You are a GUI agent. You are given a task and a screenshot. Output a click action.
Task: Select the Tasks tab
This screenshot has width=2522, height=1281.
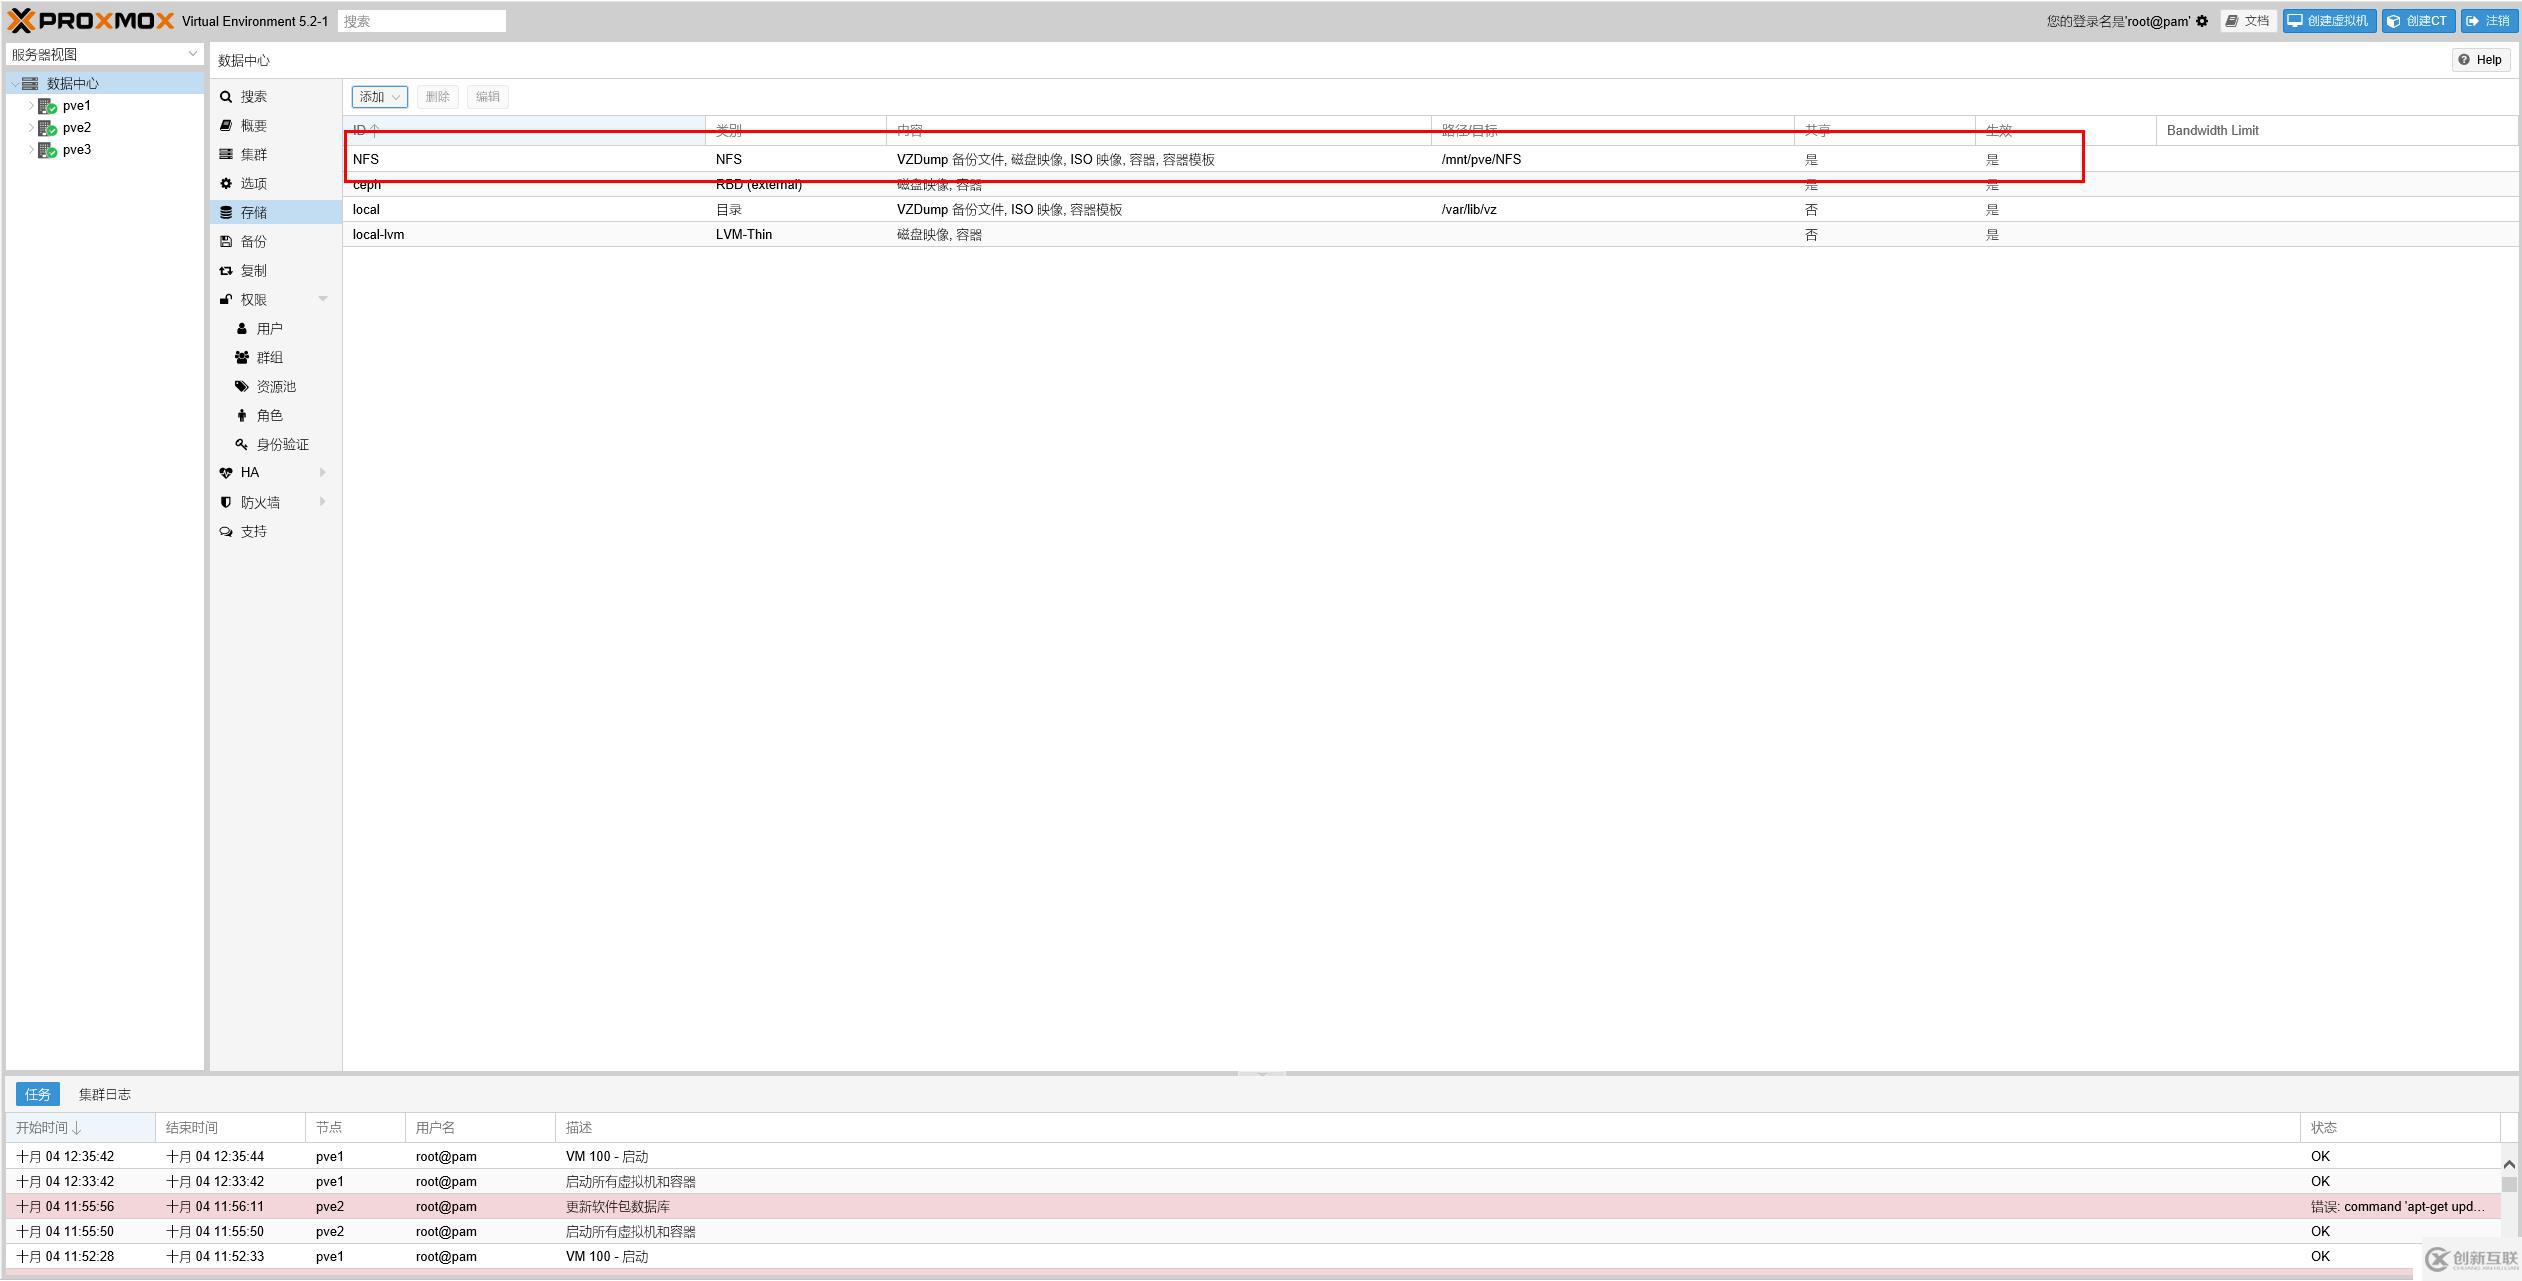click(38, 1094)
